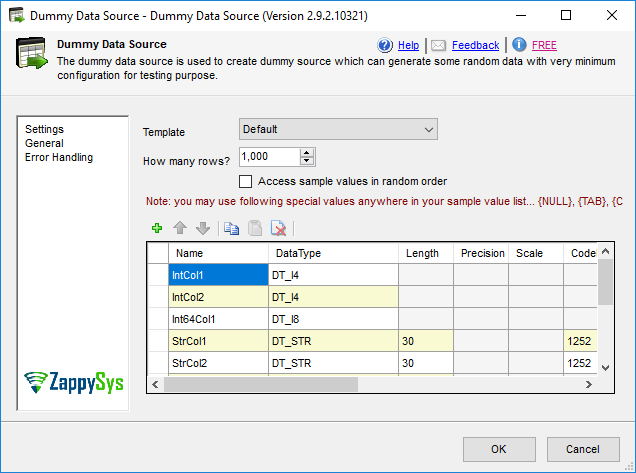Select the IntCol2 name cell
The height and width of the screenshot is (473, 636).
(x=218, y=297)
